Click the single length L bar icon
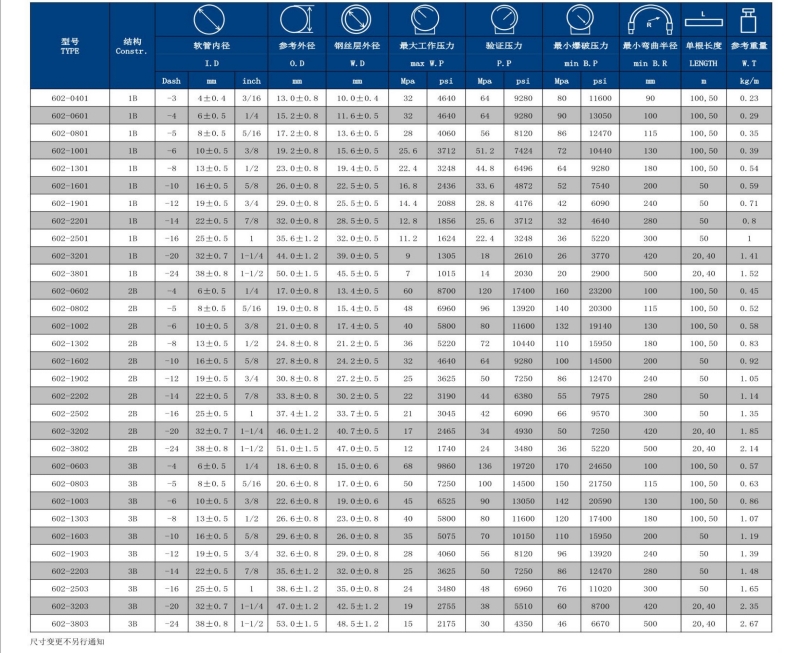This screenshot has height=653, width=800. click(704, 19)
